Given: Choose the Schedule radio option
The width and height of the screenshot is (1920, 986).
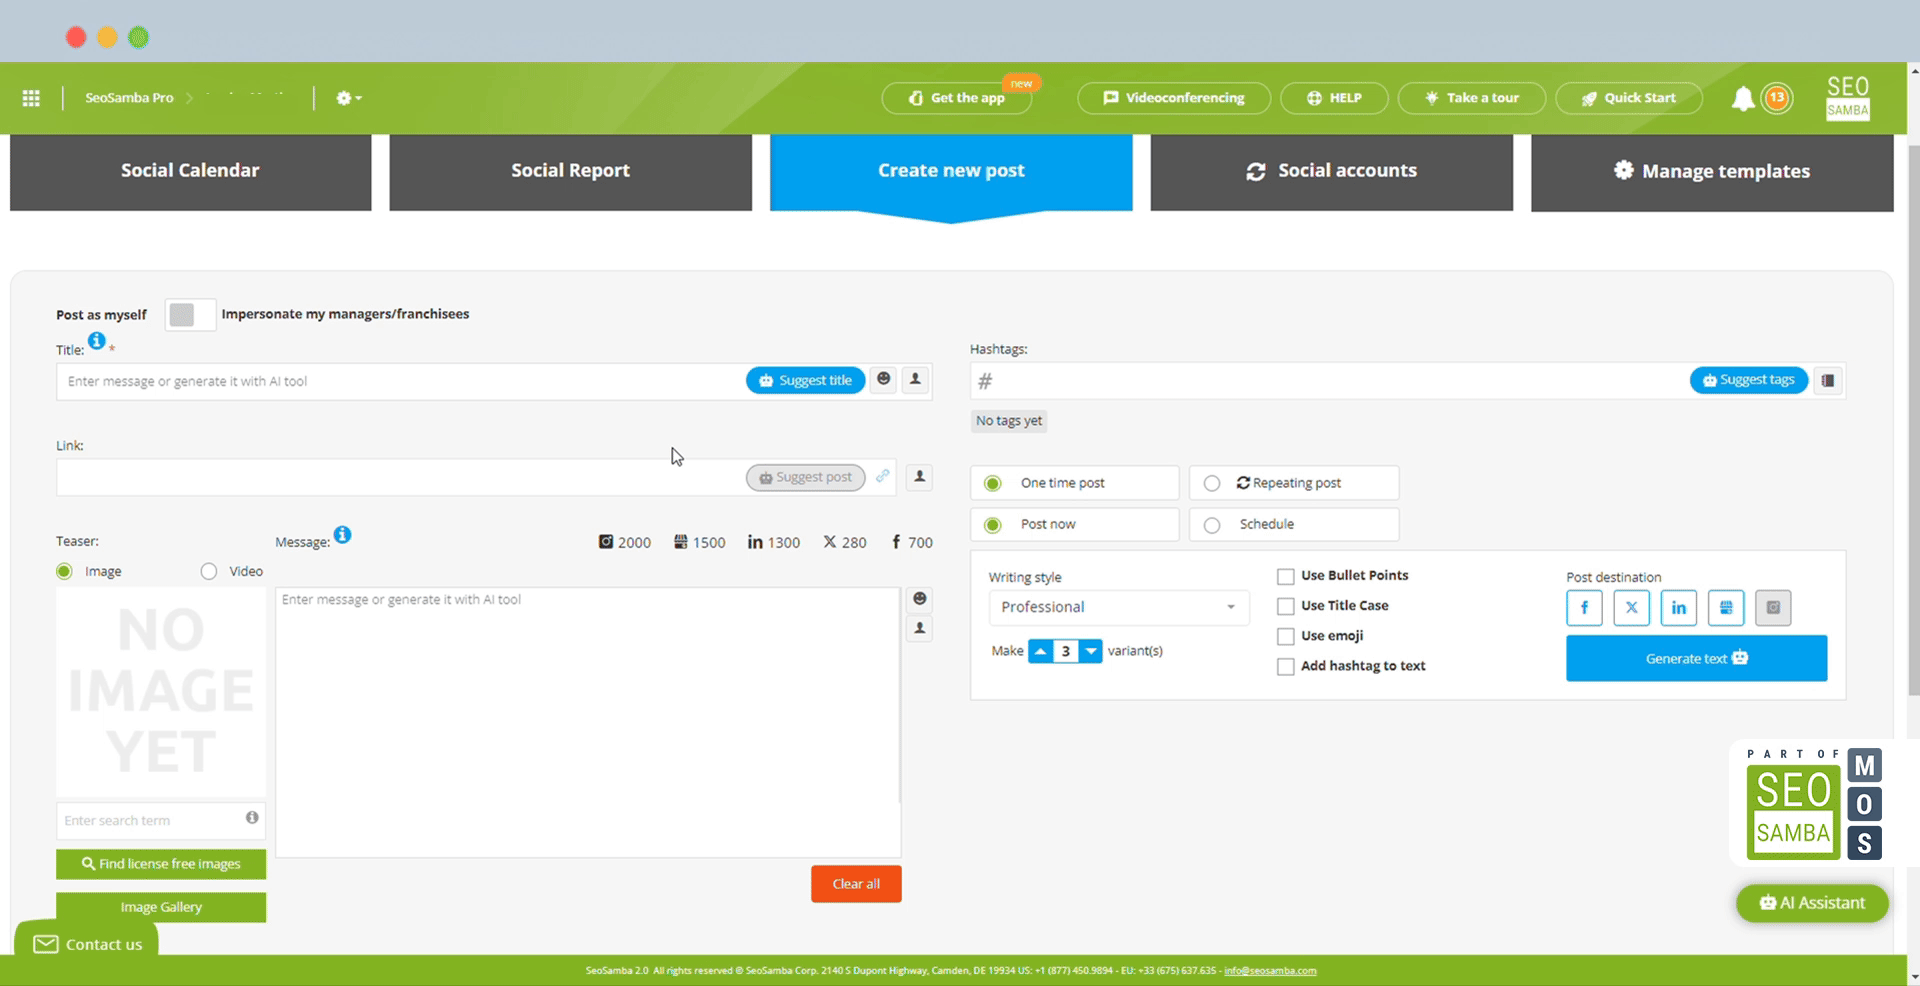Looking at the screenshot, I should (x=1212, y=525).
